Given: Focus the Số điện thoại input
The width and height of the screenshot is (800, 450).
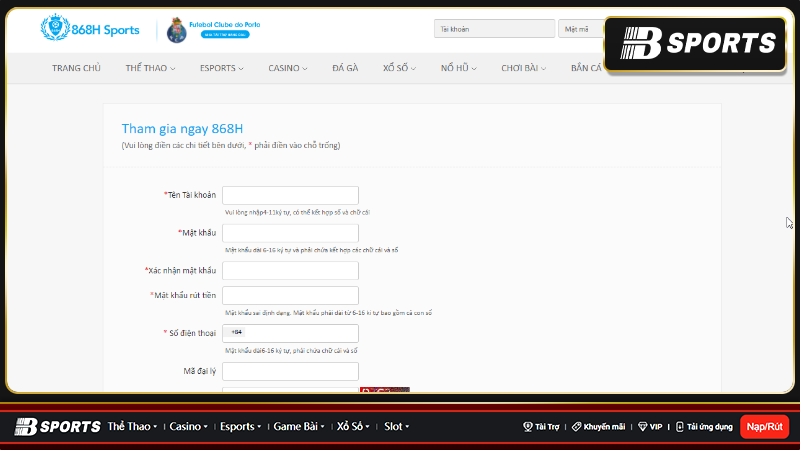Looking at the screenshot, I should coord(290,334).
